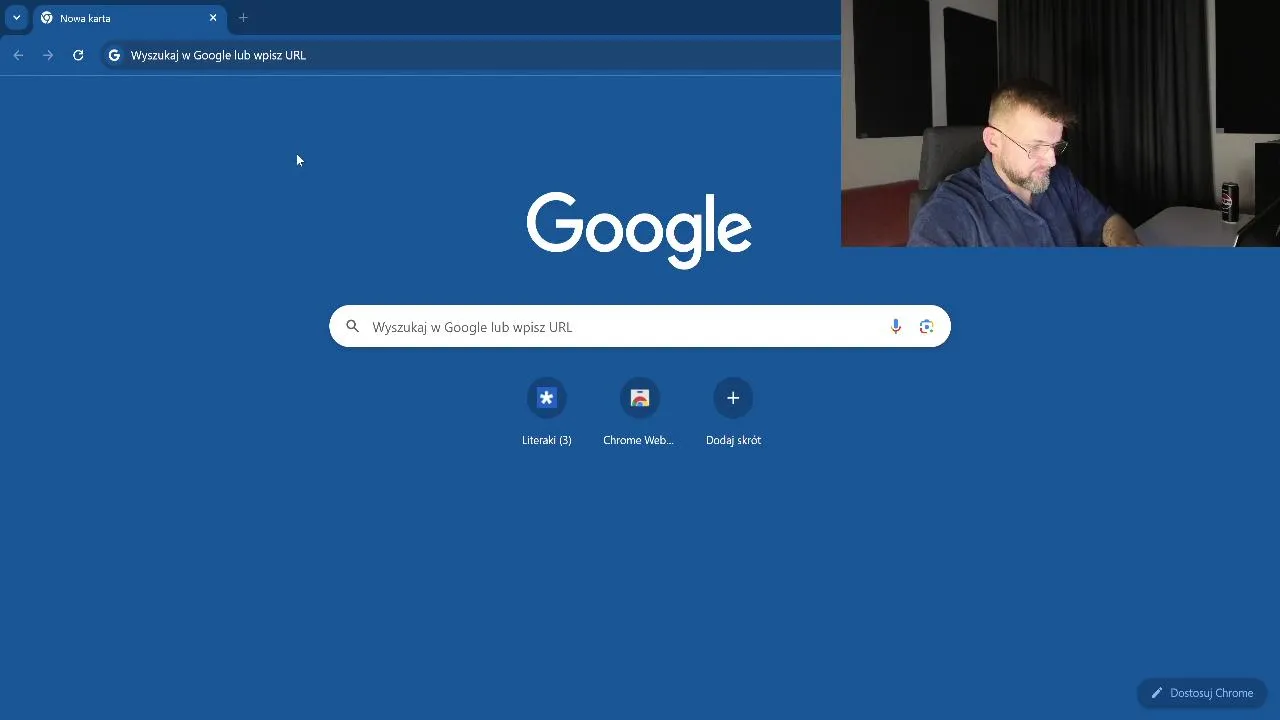Click the Google icon in address bar
This screenshot has width=1280, height=720.
pyautogui.click(x=114, y=55)
